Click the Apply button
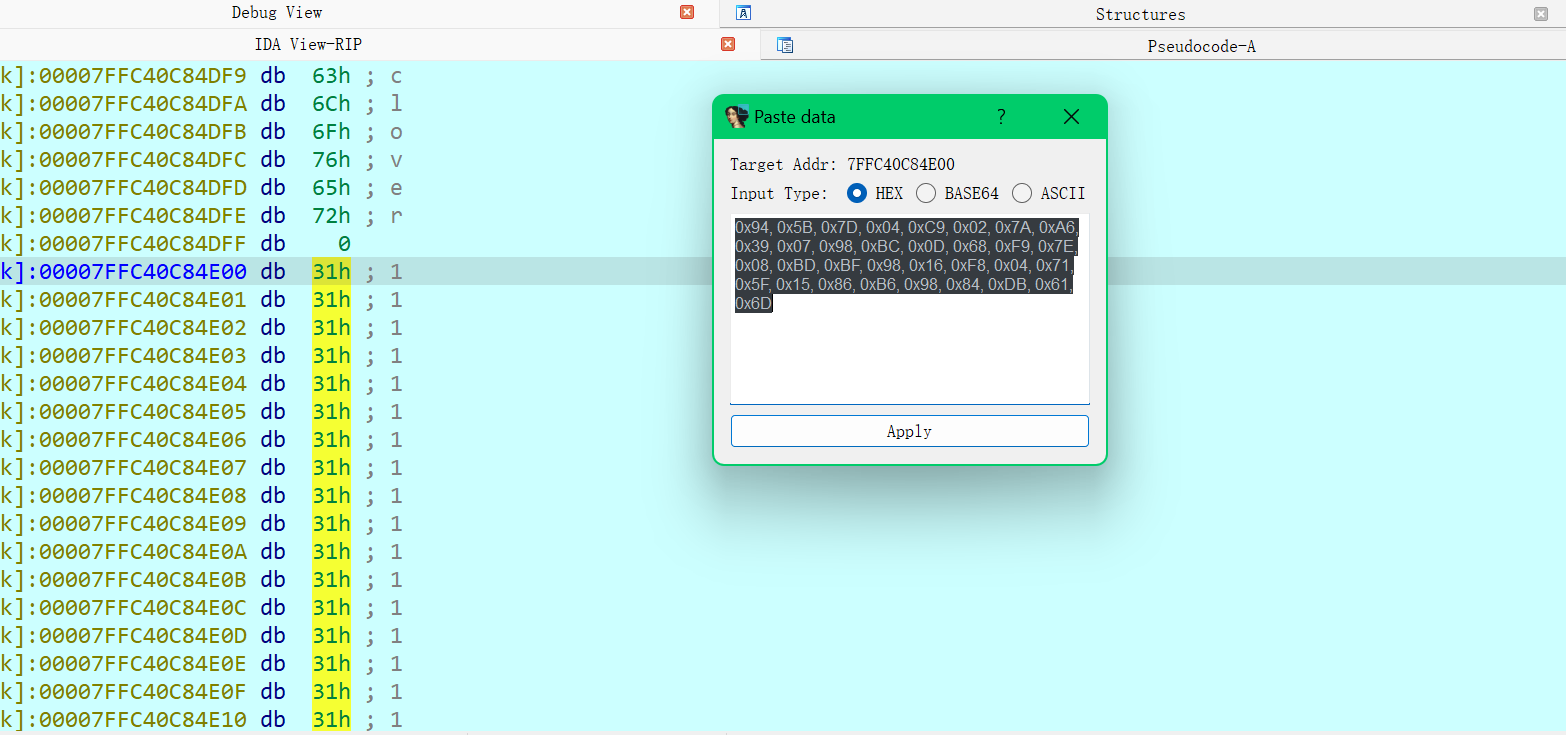Viewport: 1566px width, 735px height. tap(910, 431)
